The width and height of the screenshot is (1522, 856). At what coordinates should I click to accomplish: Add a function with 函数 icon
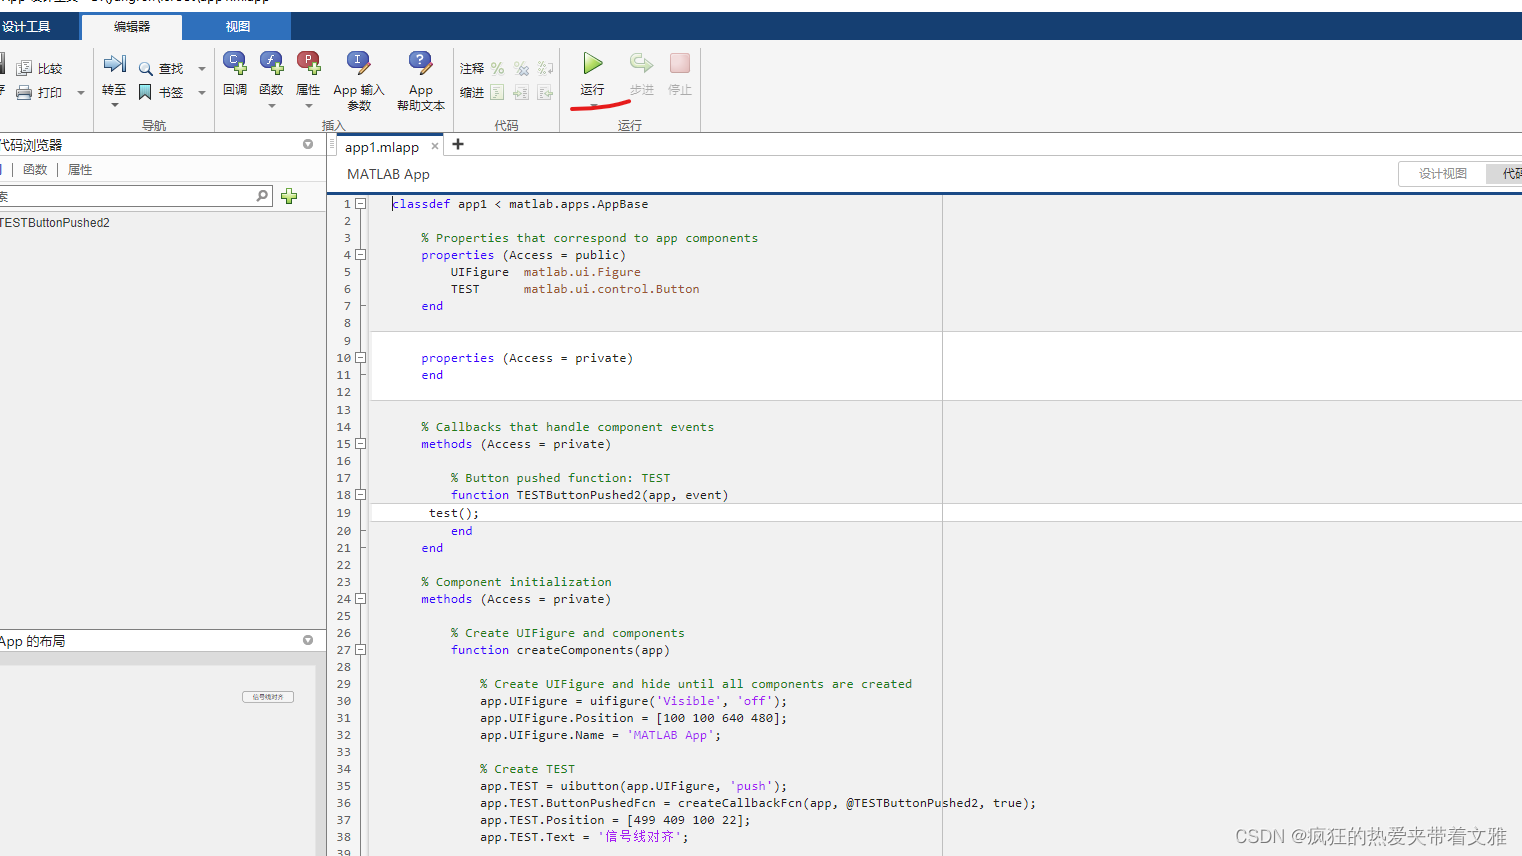pos(271,64)
